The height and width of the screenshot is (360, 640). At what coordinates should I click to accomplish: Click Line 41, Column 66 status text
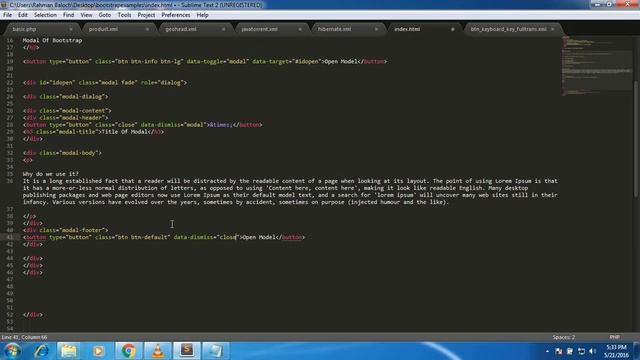coord(24,337)
